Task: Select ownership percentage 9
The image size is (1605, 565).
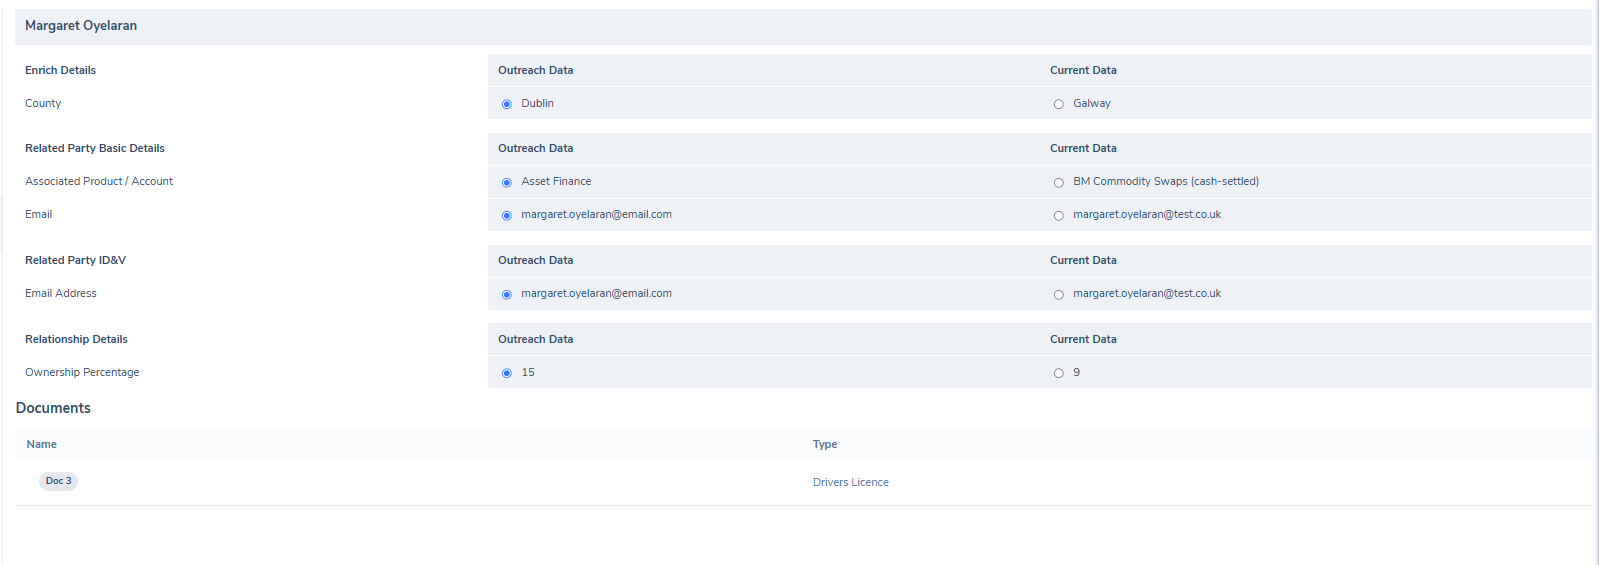Action: (1059, 373)
